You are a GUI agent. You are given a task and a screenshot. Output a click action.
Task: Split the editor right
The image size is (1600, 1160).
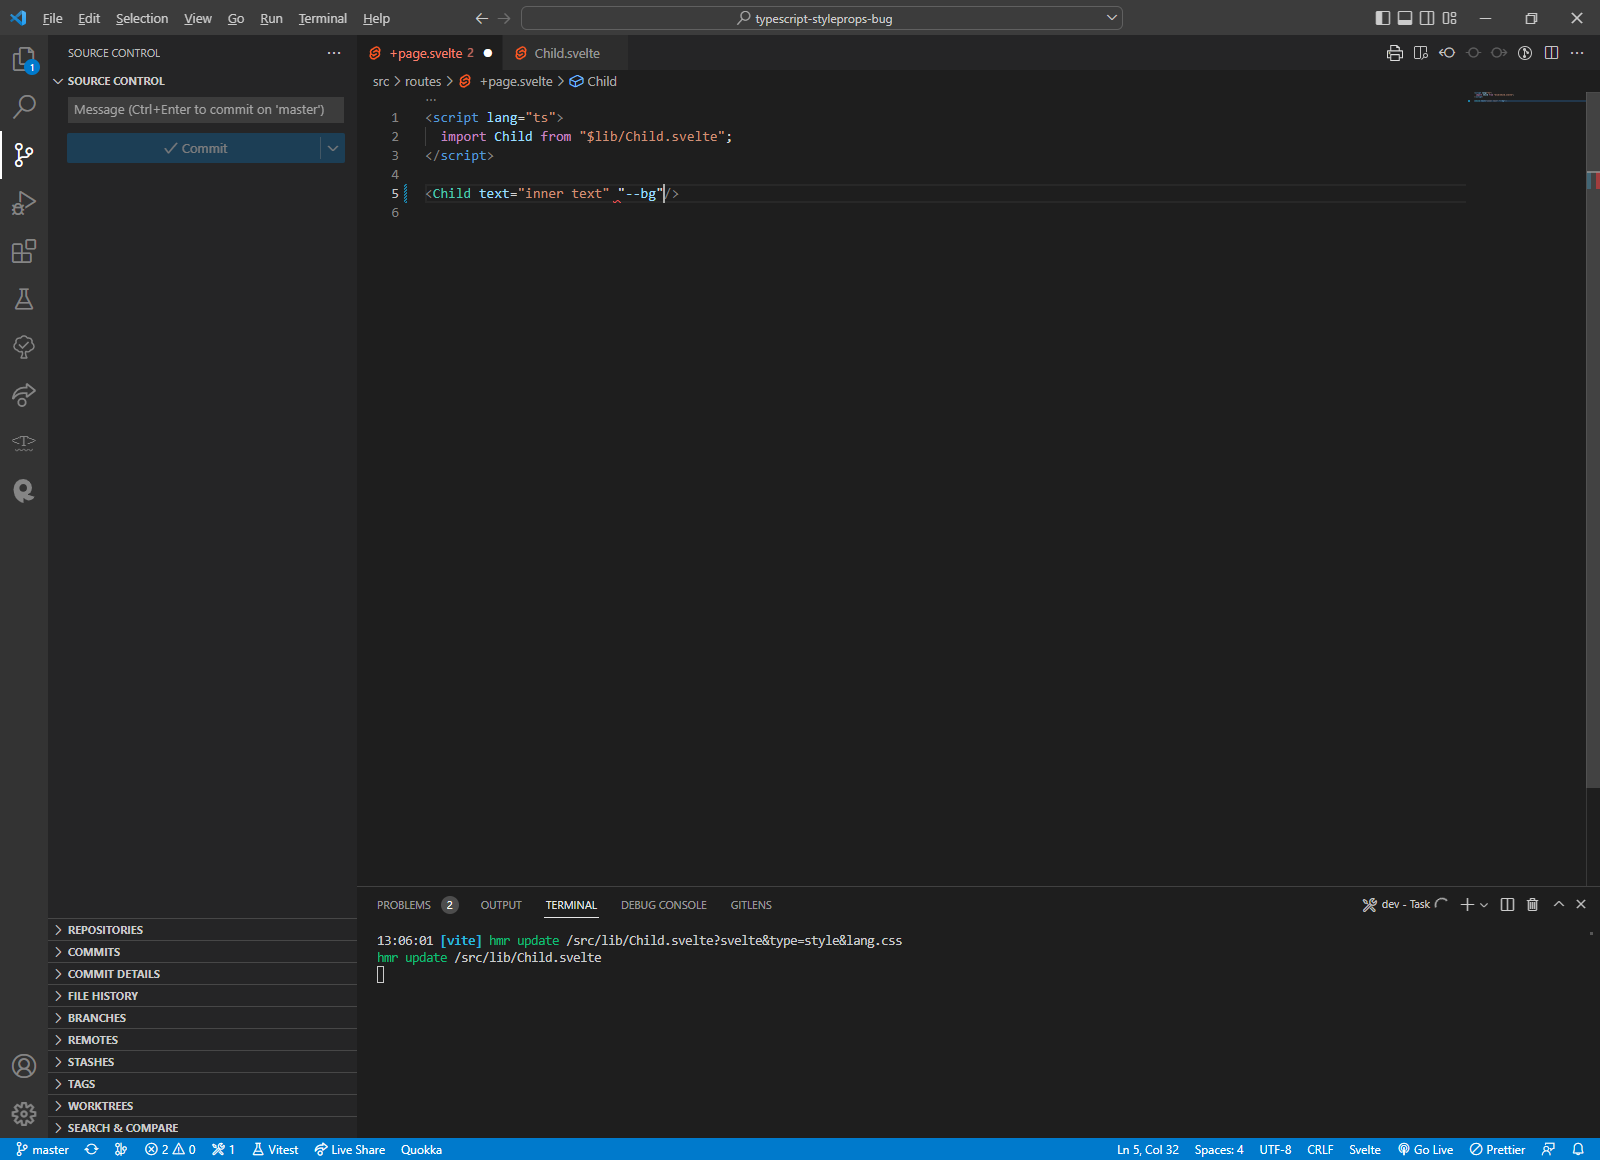point(1551,53)
